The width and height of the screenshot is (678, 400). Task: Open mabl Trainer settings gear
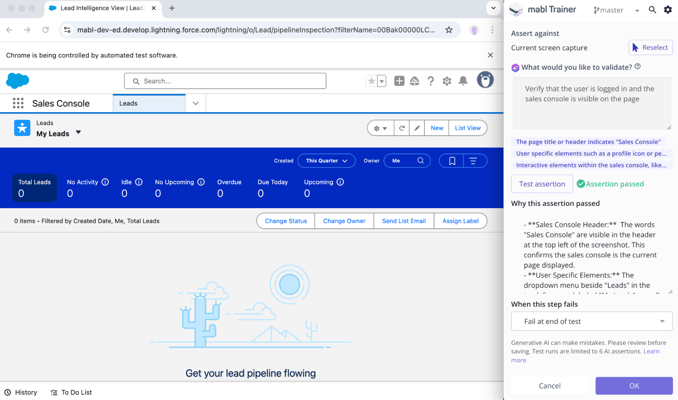[668, 10]
